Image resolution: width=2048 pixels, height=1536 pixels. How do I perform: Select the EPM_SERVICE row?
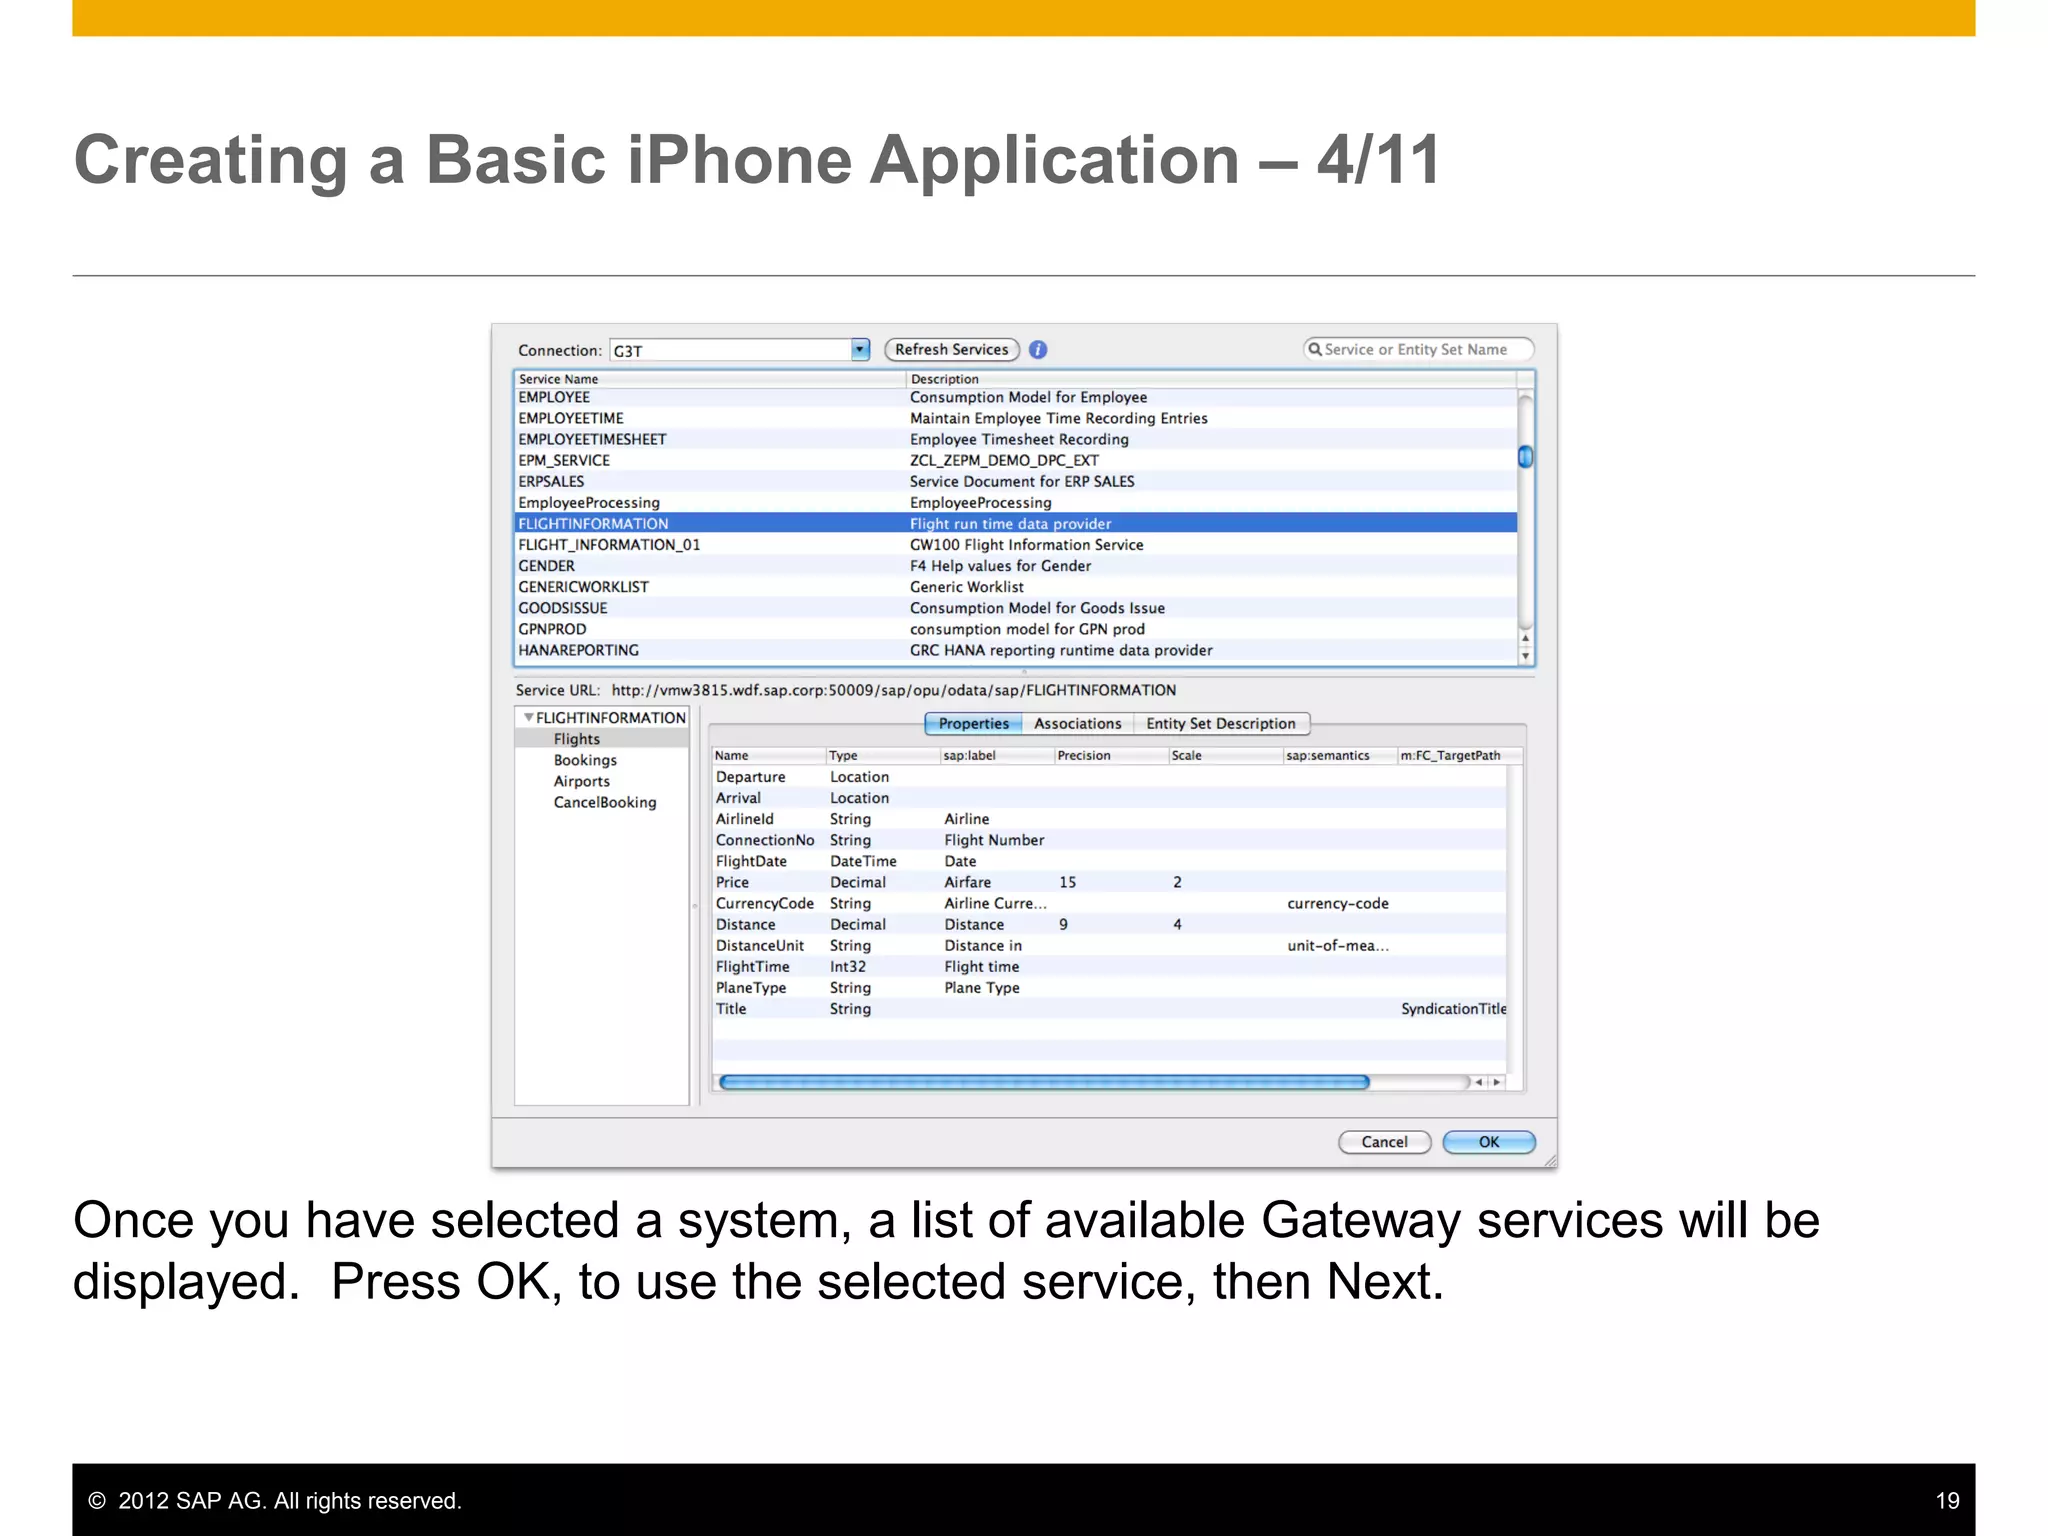coord(1015,460)
